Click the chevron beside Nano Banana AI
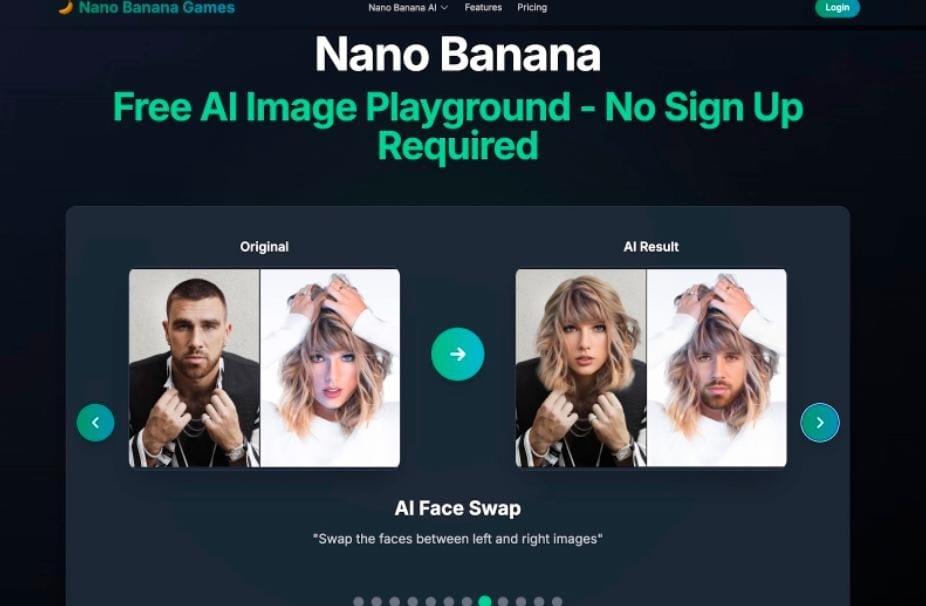 (x=444, y=8)
